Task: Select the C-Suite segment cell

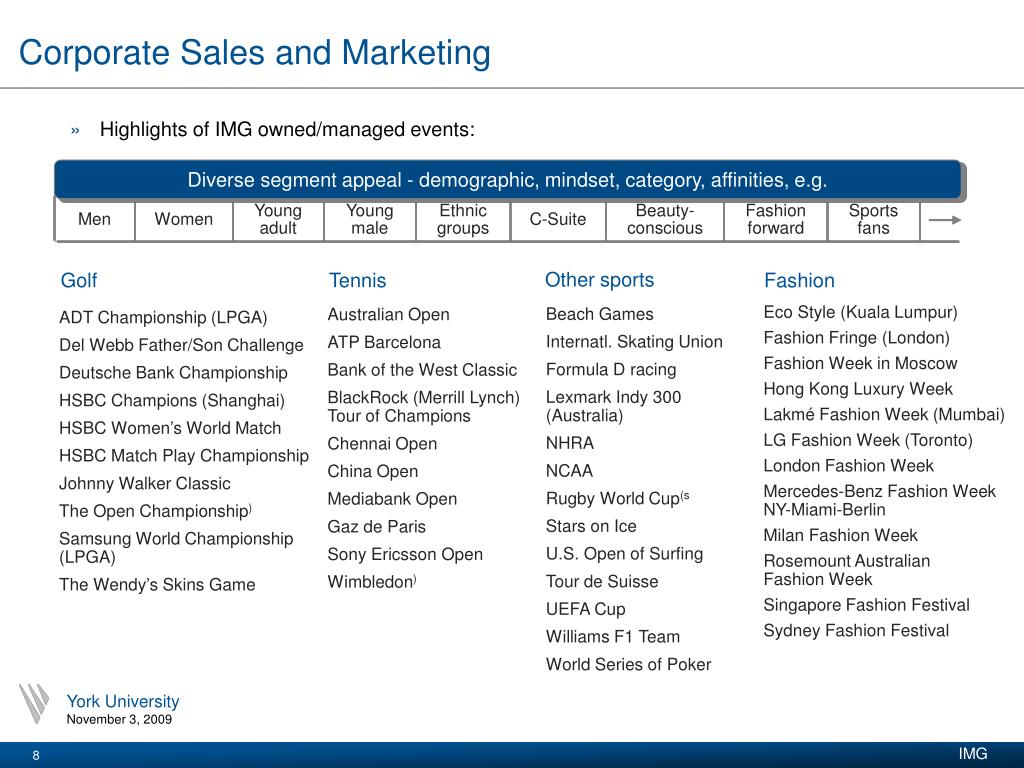Action: click(558, 219)
